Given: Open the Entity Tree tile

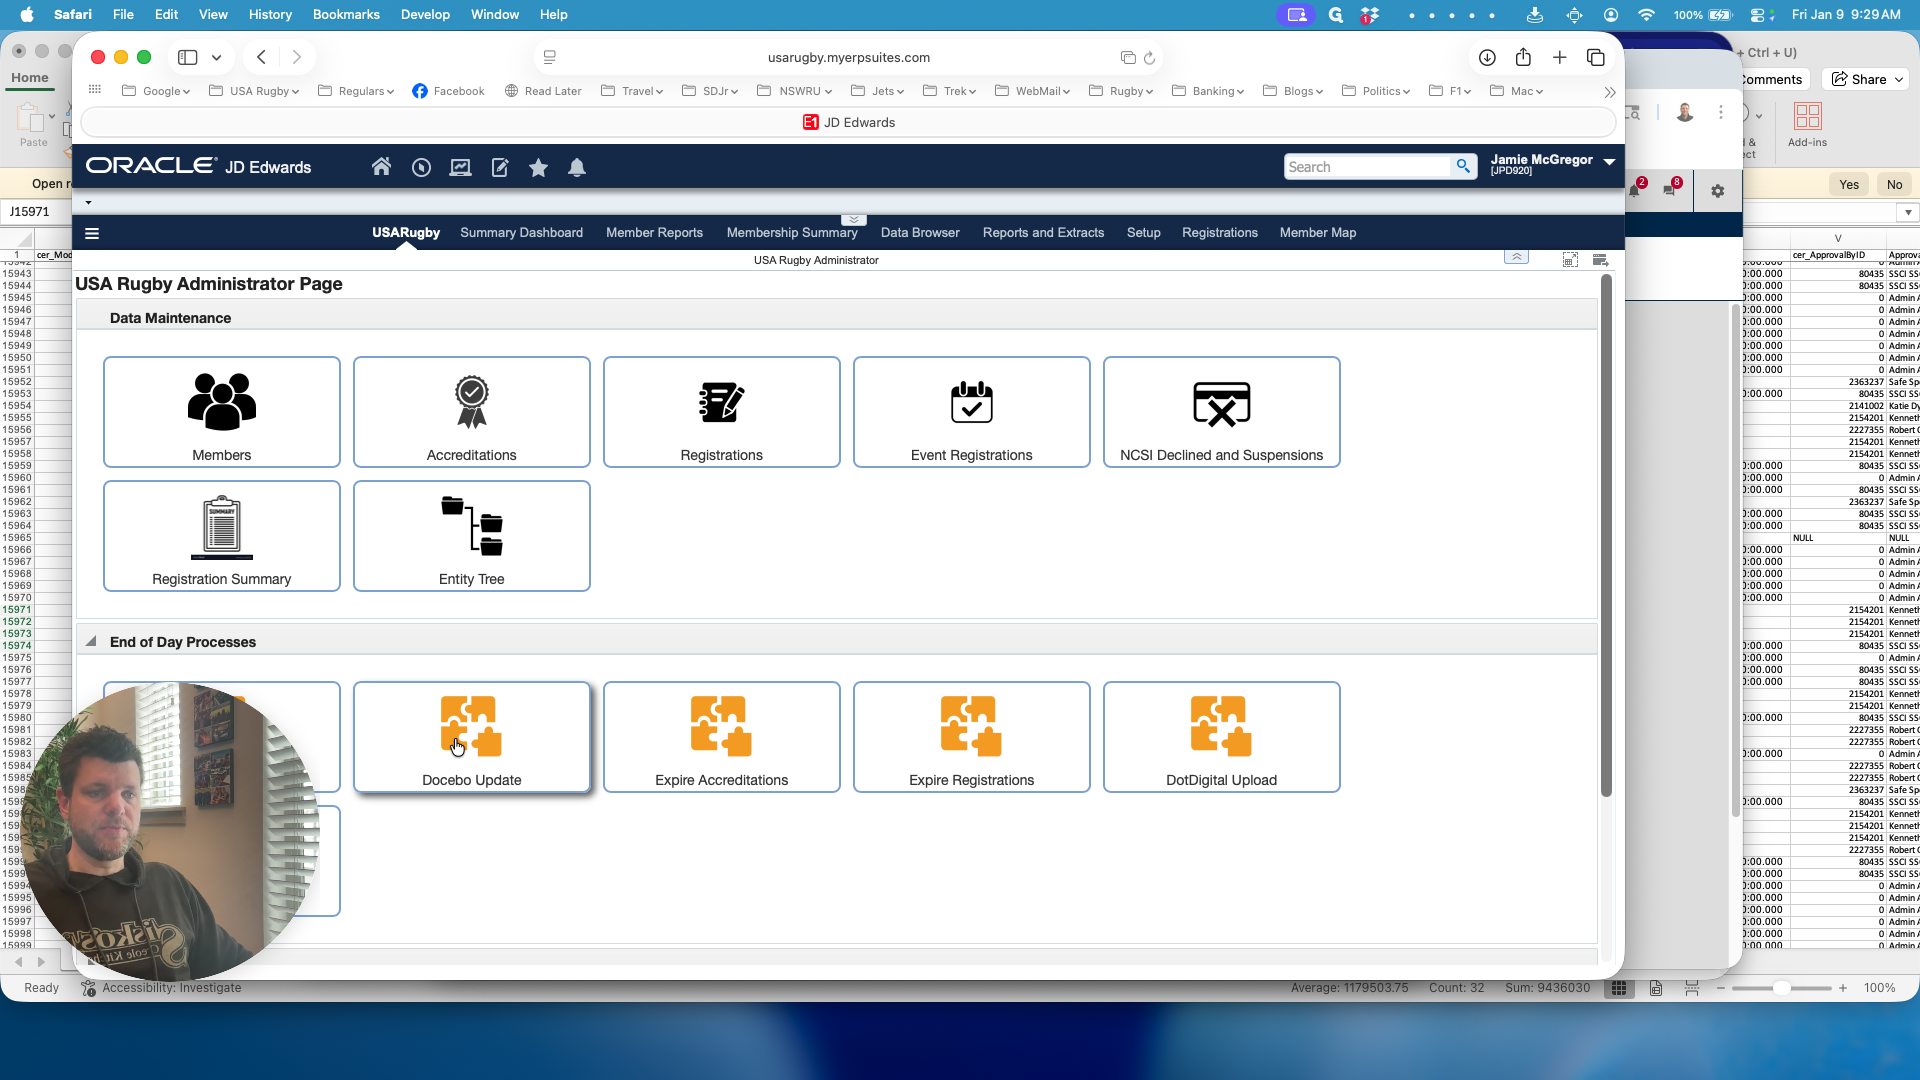Looking at the screenshot, I should click(x=471, y=536).
